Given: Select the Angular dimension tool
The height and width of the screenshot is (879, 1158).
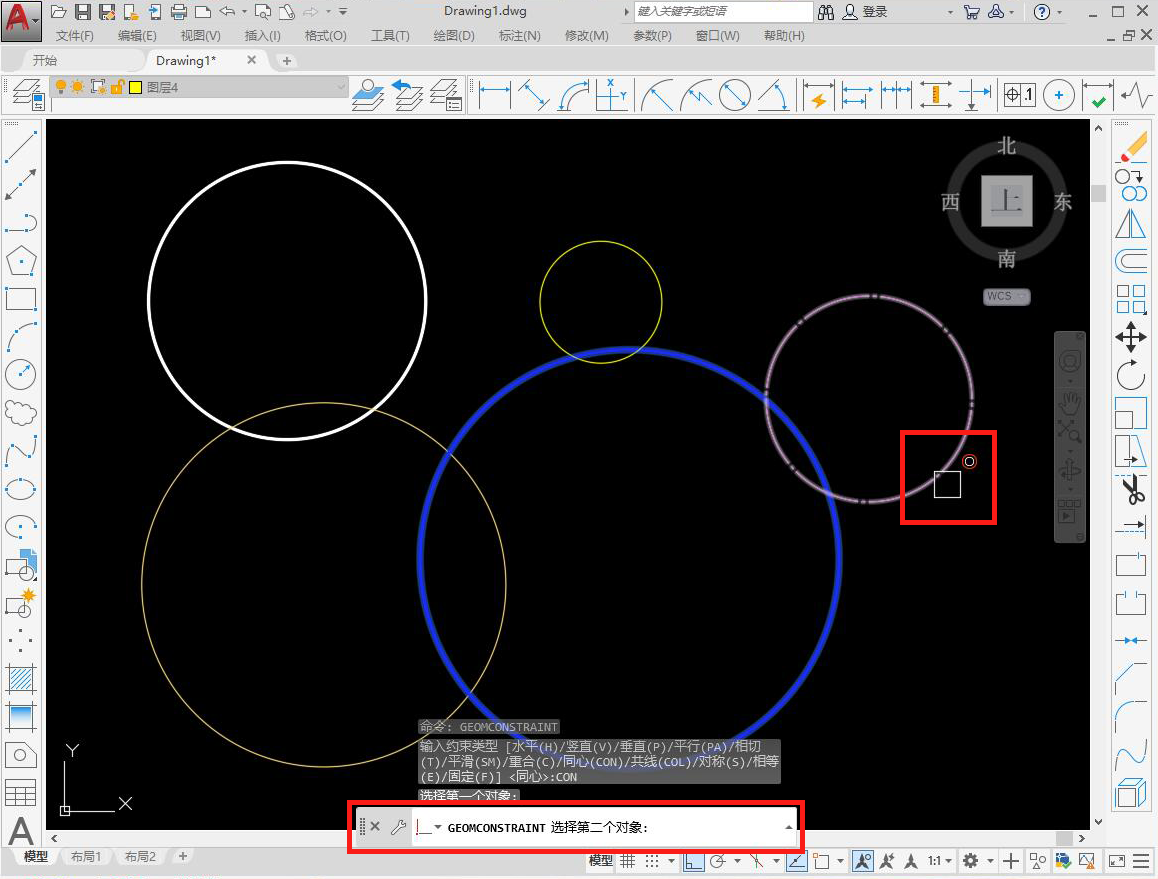Looking at the screenshot, I should 773,95.
